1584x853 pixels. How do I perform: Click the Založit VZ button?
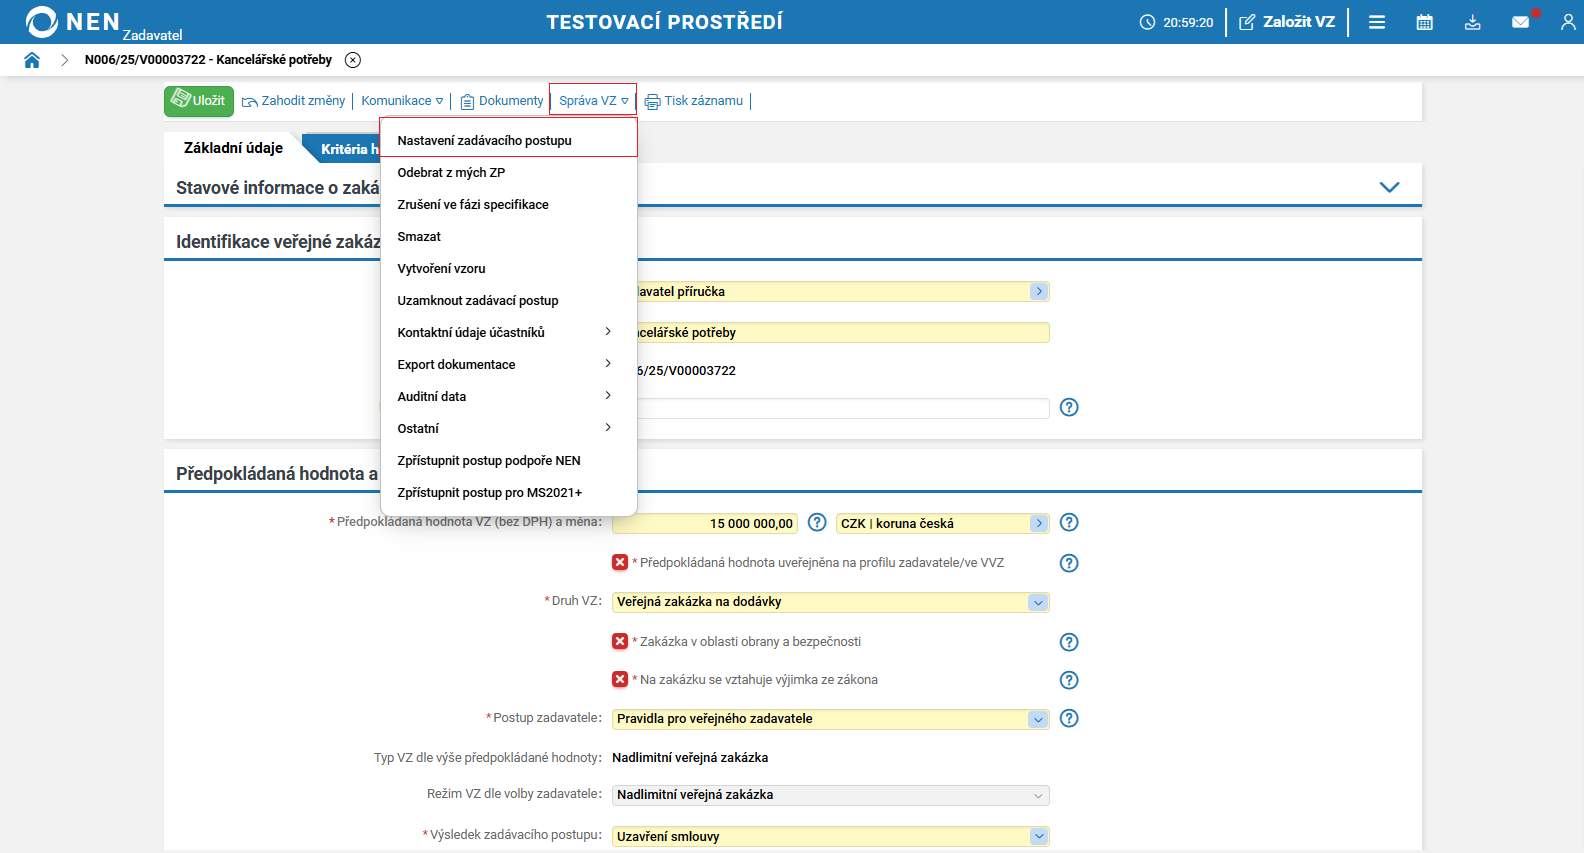click(x=1287, y=22)
